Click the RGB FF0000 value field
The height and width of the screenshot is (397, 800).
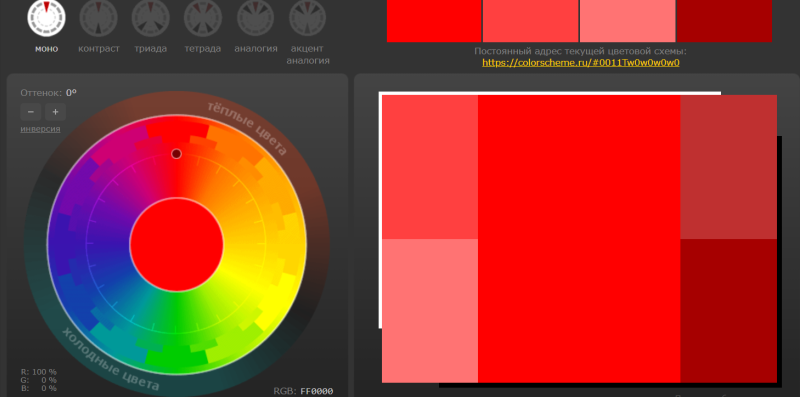tap(316, 391)
